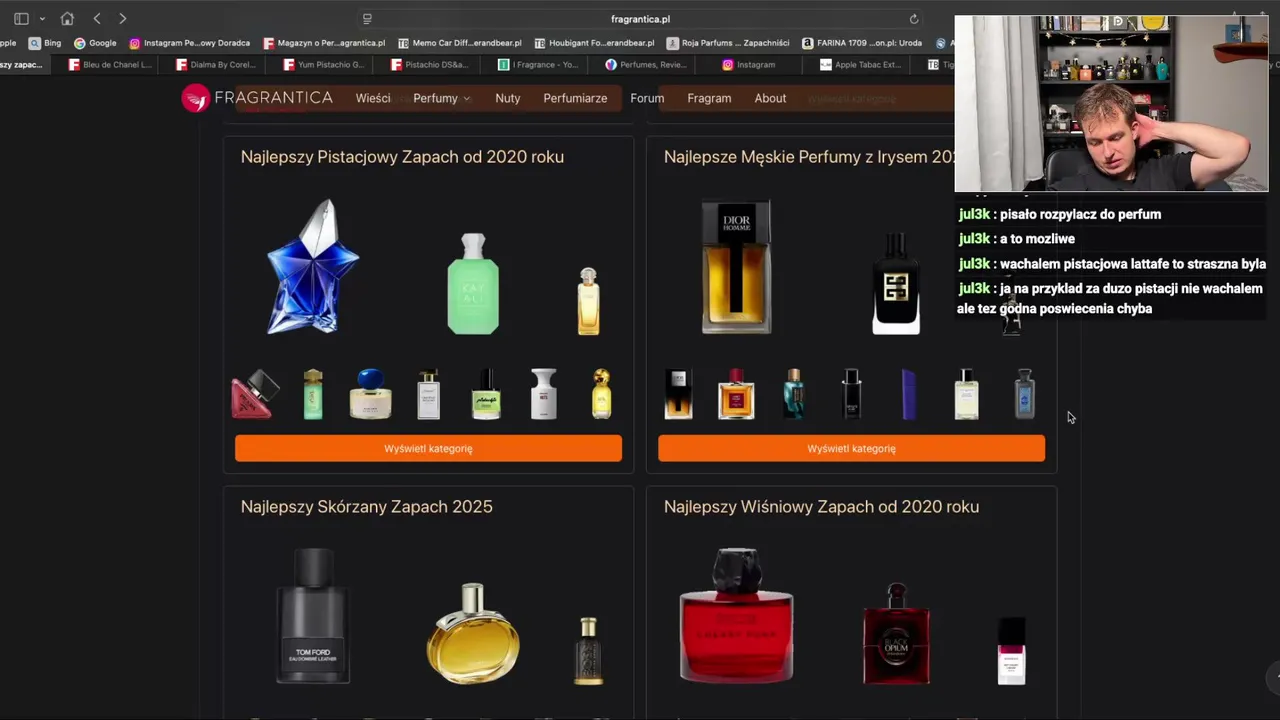This screenshot has height=720, width=1280.
Task: Focus the fragrantica.pl address bar
Action: pos(640,19)
